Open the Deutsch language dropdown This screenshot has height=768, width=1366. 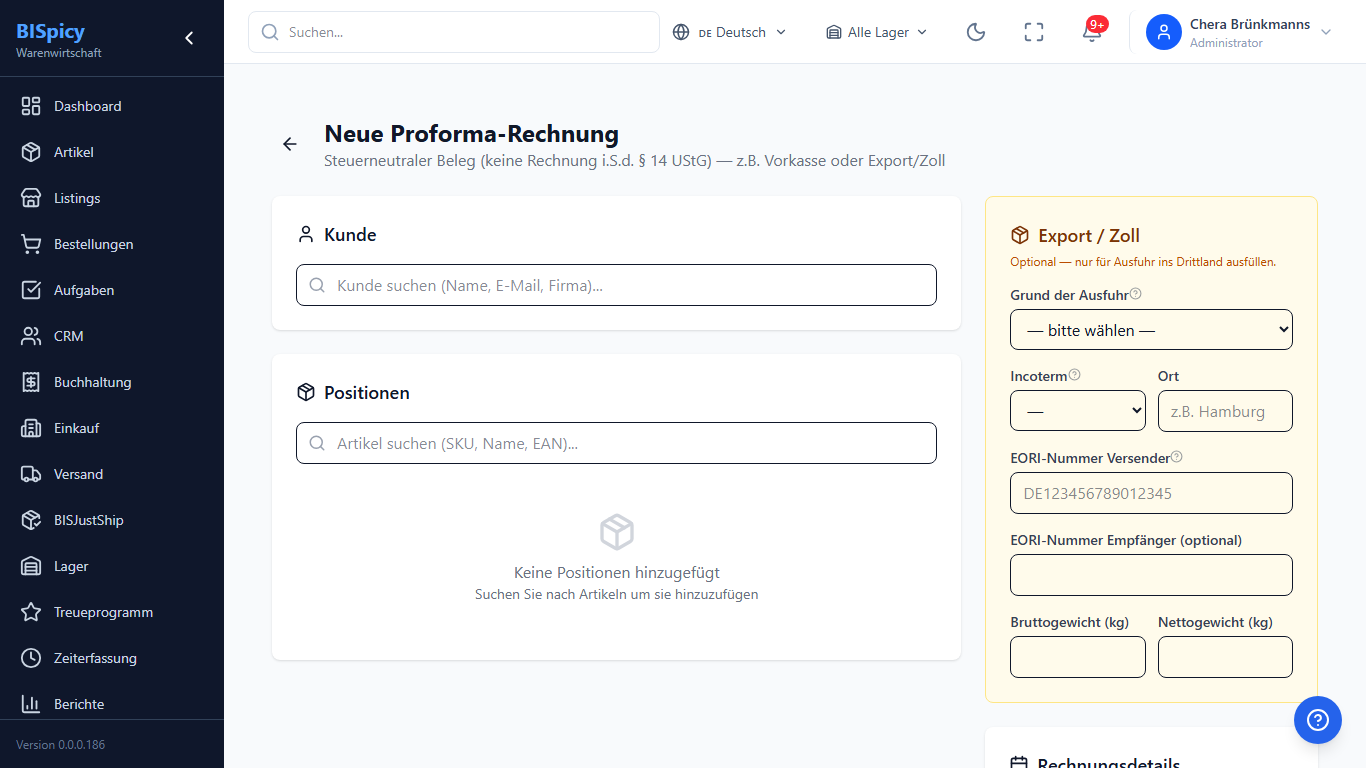click(x=730, y=32)
